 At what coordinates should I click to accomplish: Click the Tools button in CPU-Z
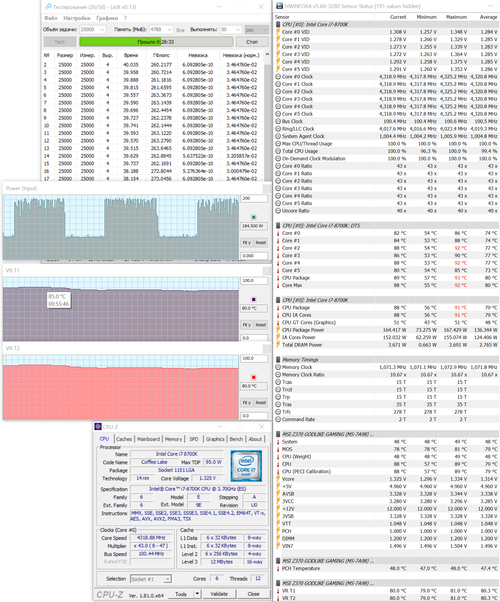pyautogui.click(x=181, y=594)
